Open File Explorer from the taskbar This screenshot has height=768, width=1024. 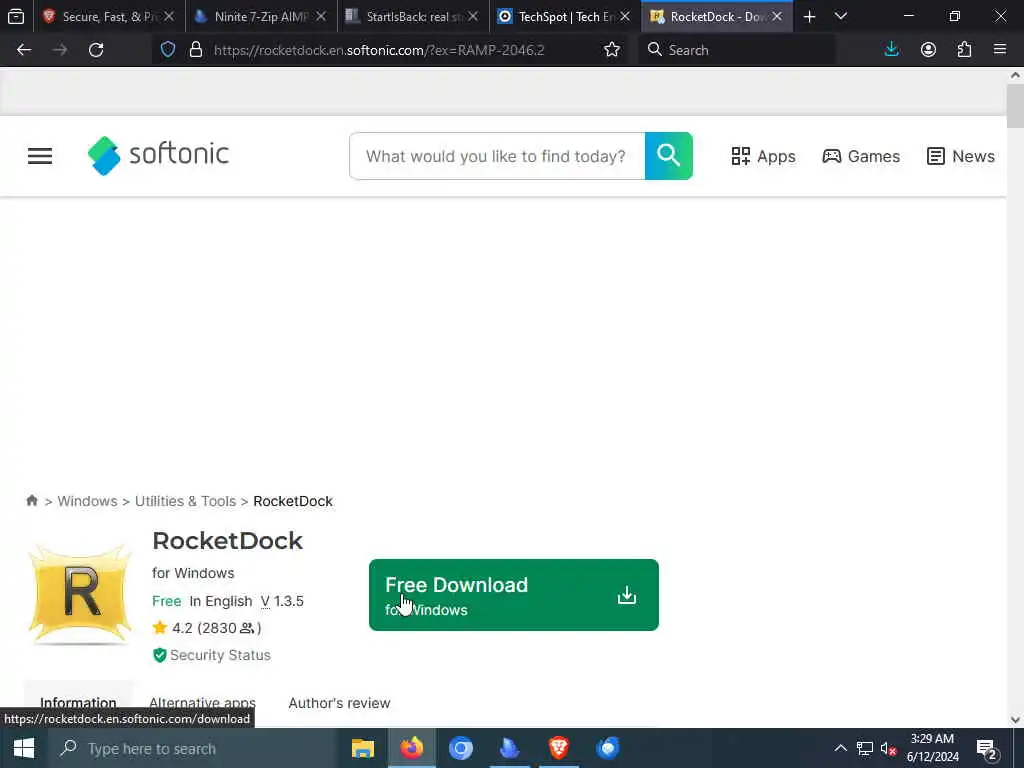(x=362, y=748)
